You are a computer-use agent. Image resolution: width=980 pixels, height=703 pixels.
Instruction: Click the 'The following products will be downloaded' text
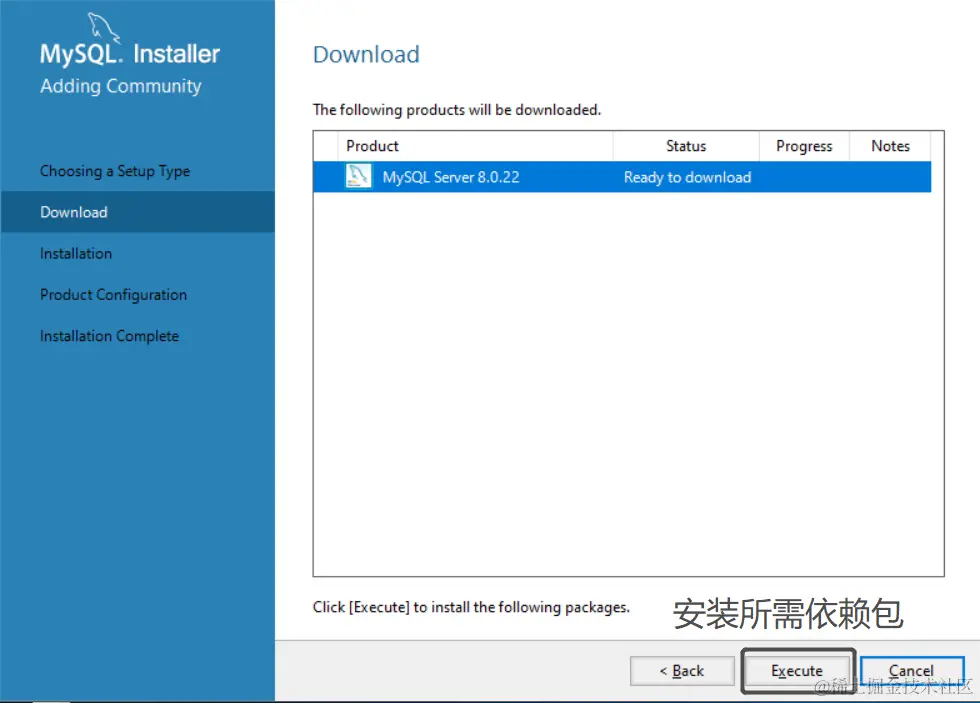click(x=457, y=110)
